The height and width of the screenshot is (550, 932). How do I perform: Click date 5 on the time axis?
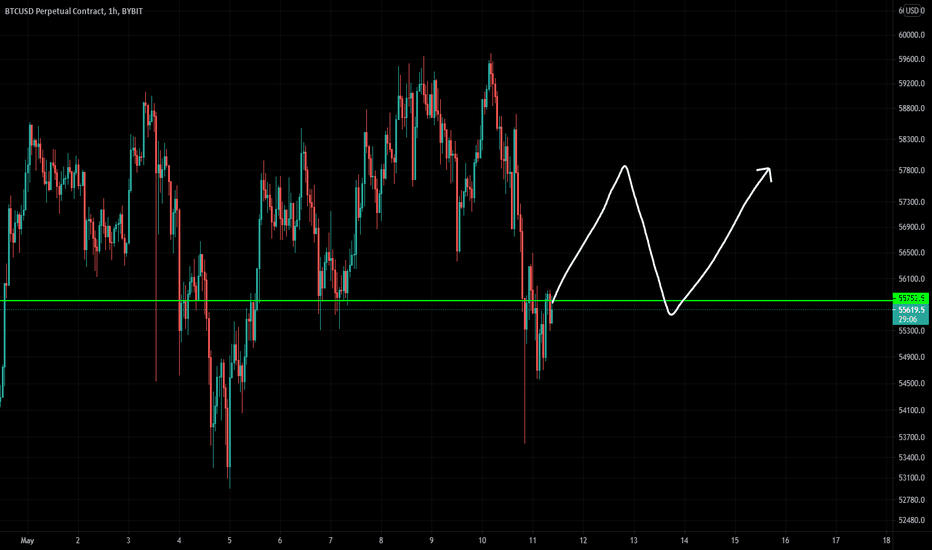[229, 540]
